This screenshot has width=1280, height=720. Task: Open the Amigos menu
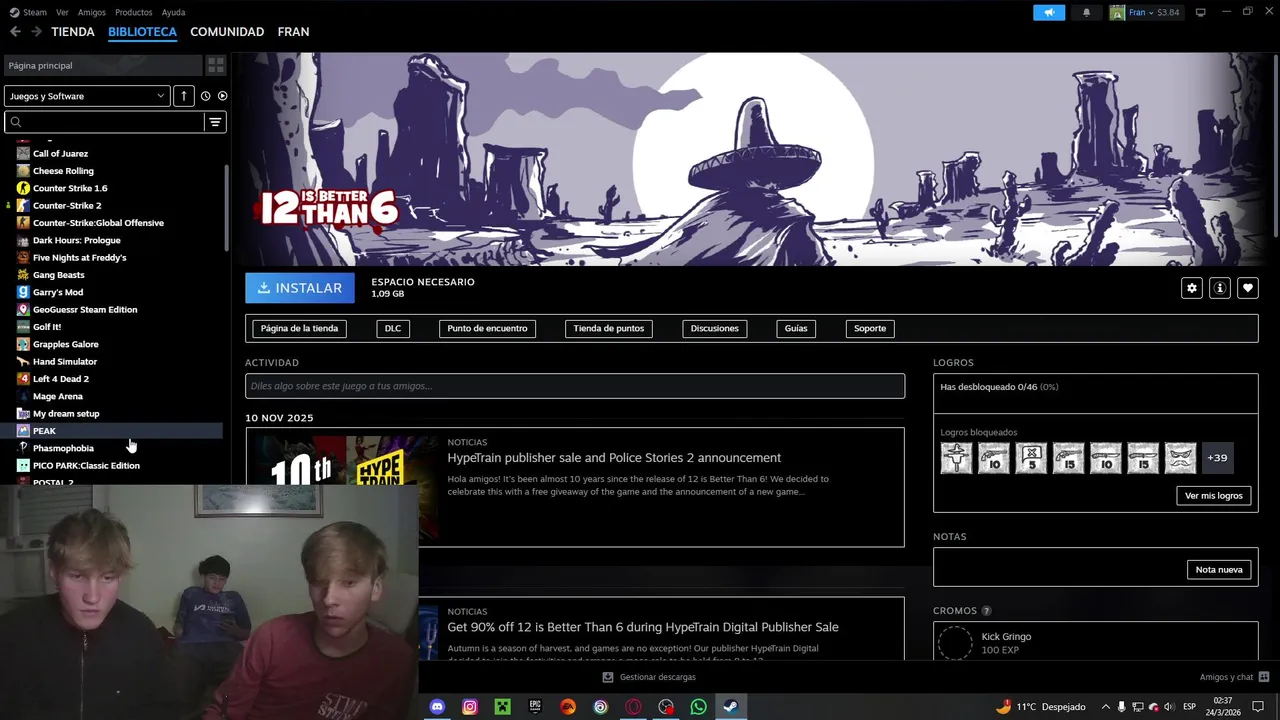92,13
